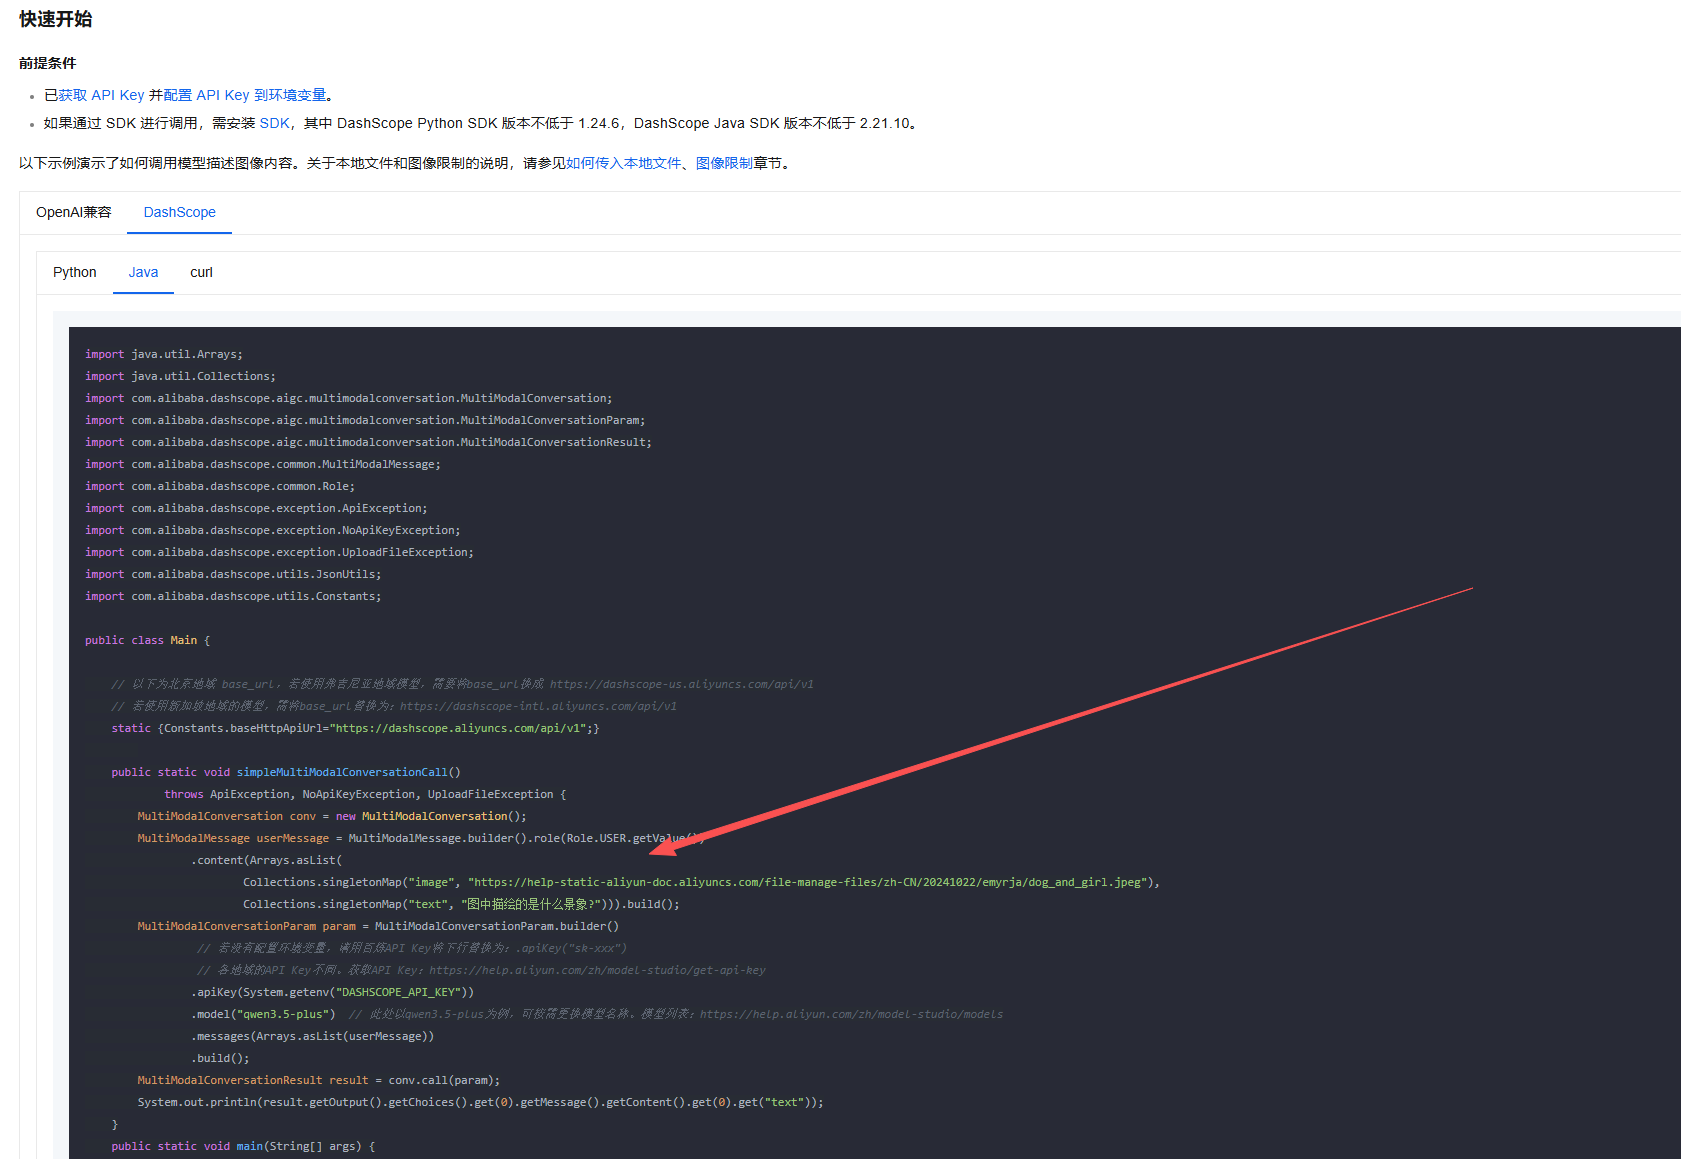
Task: Open the 获取 API Key link
Action: click(101, 95)
